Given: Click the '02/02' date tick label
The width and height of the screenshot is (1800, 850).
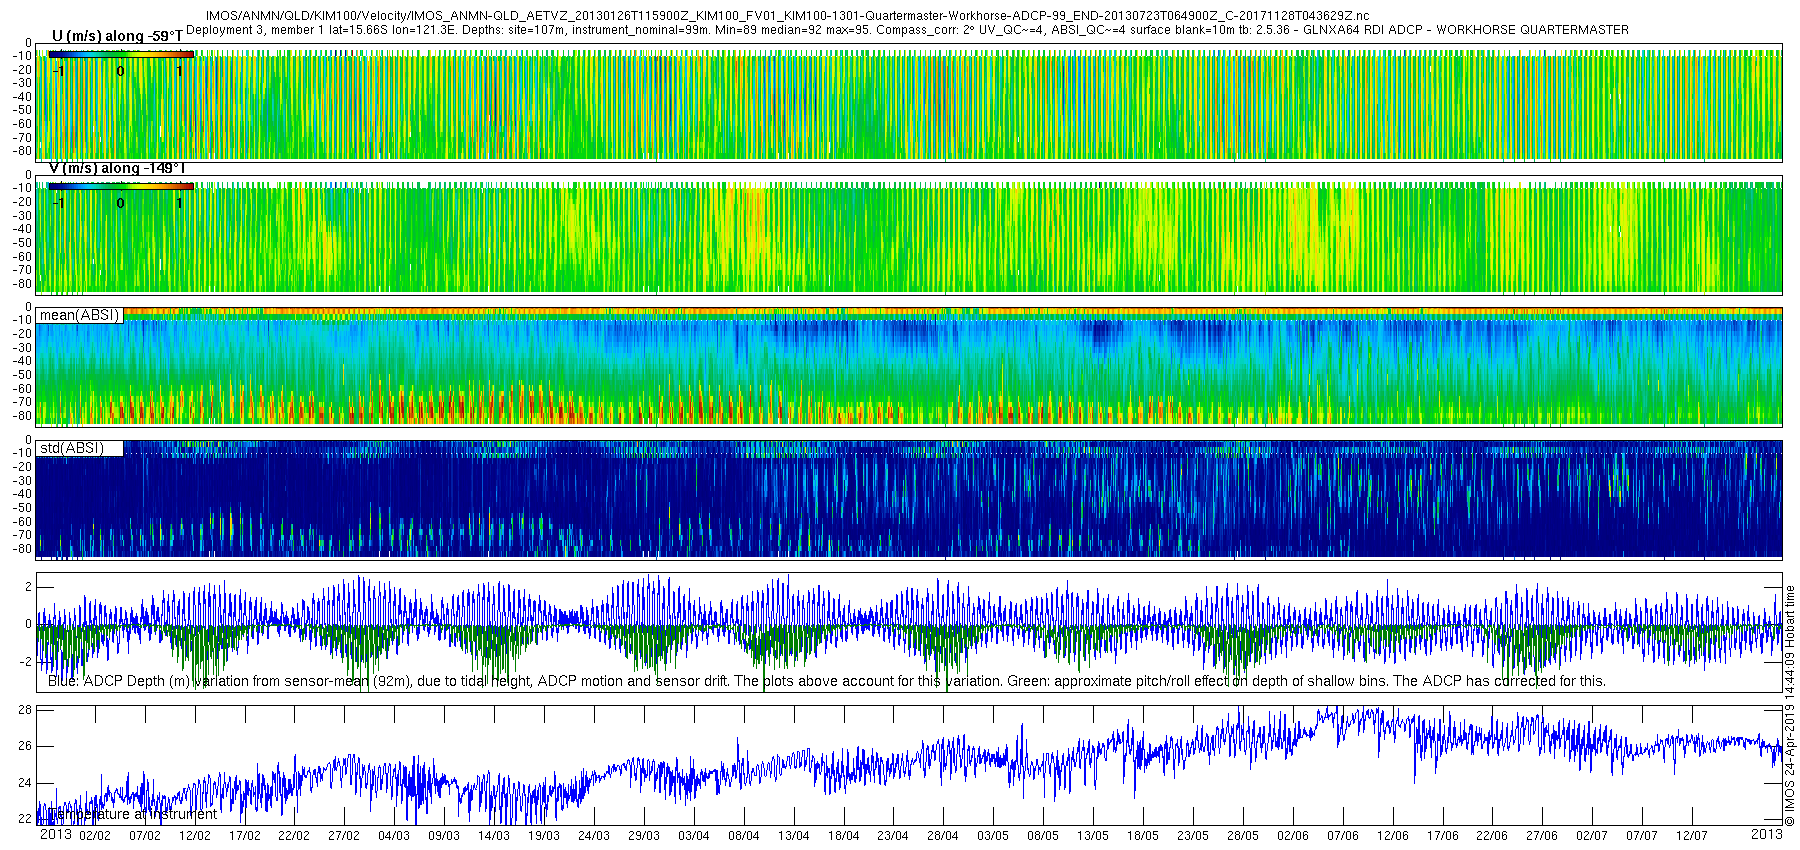Looking at the screenshot, I should 95,836.
